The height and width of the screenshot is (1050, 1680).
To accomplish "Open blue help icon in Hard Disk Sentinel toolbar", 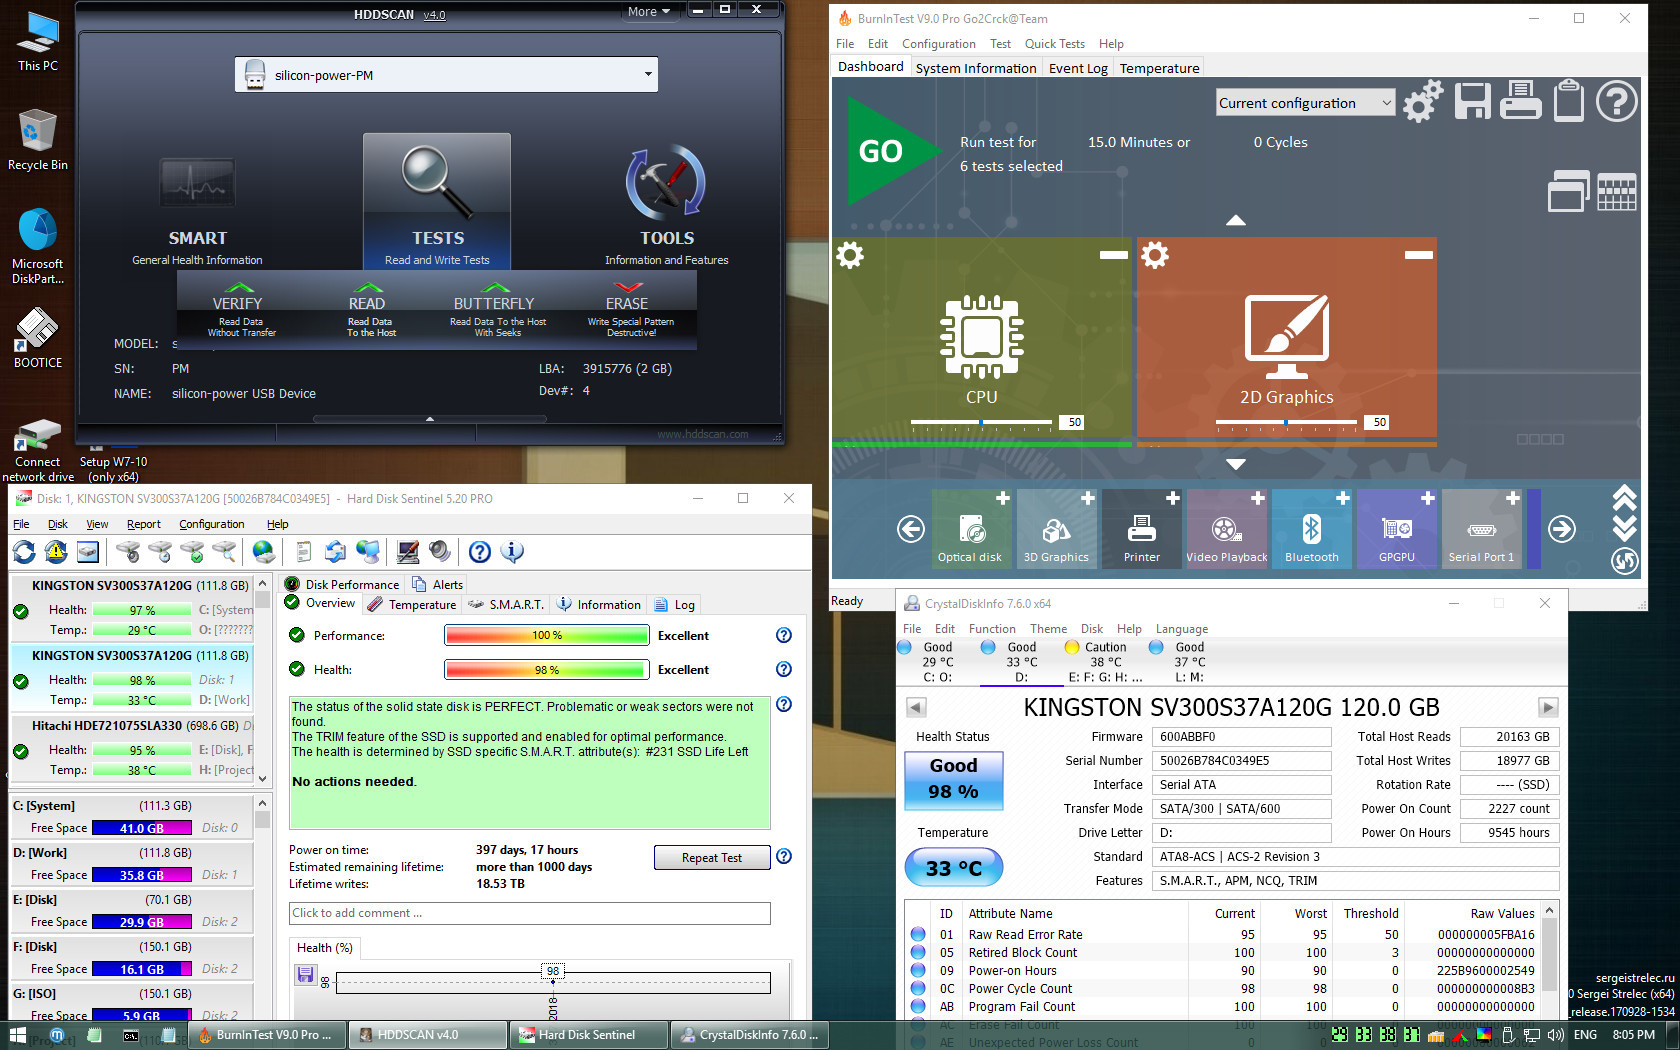I will pyautogui.click(x=480, y=551).
